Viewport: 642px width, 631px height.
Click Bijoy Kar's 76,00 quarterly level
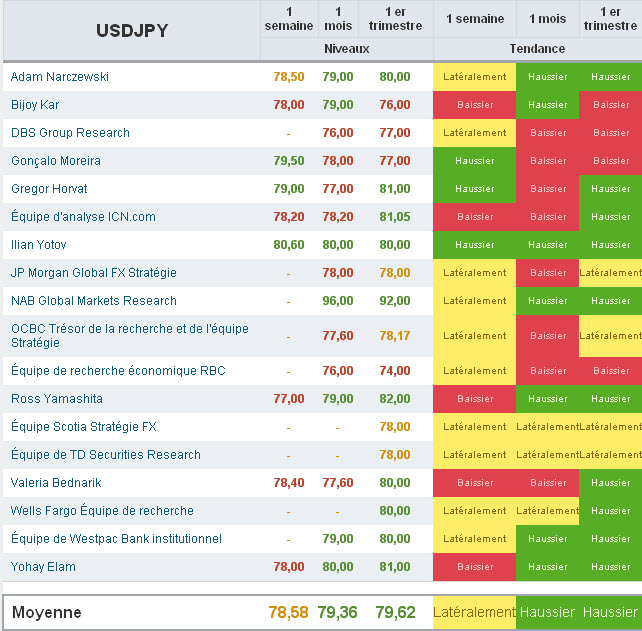coord(395,104)
